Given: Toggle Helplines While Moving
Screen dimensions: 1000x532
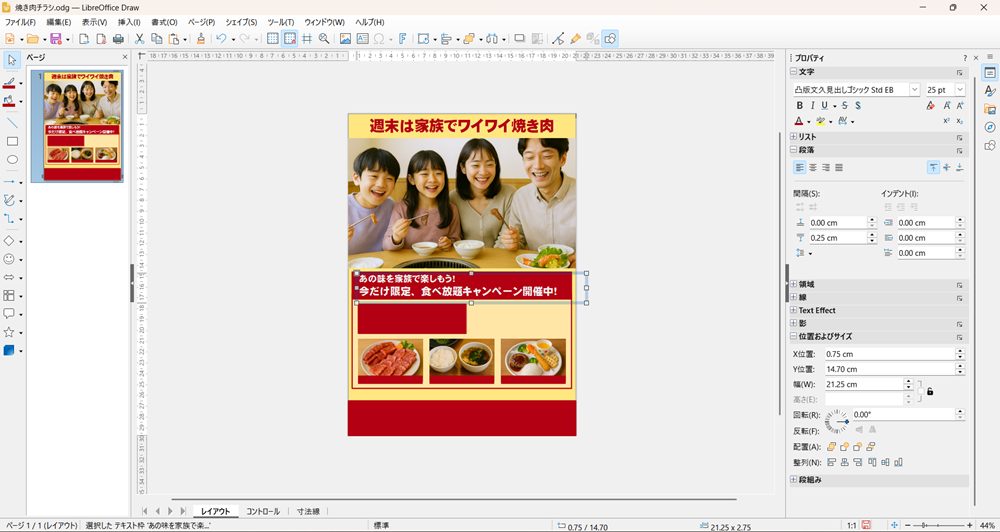Looking at the screenshot, I should click(307, 39).
